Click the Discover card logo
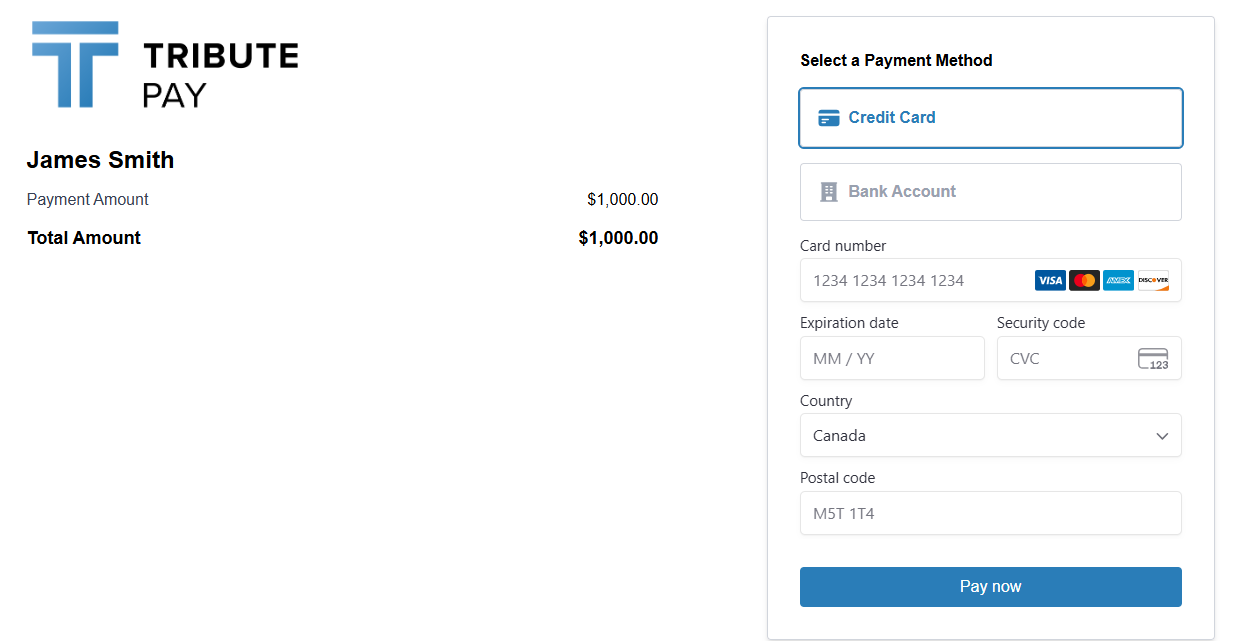Viewport: 1238px width, 641px height. [1153, 281]
